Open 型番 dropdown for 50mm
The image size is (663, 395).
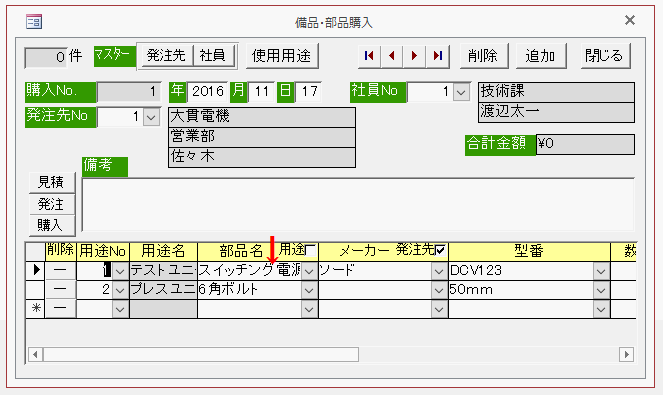point(601,290)
